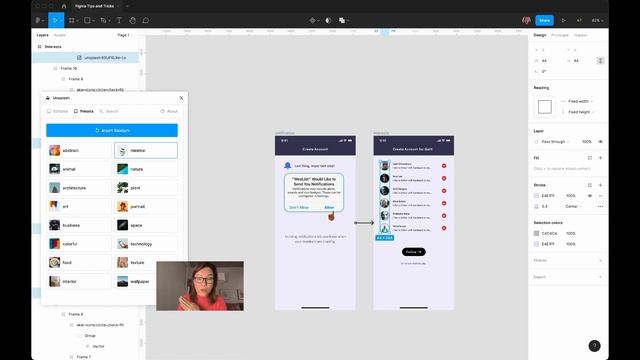Click the constrain proportions icon

point(600,60)
